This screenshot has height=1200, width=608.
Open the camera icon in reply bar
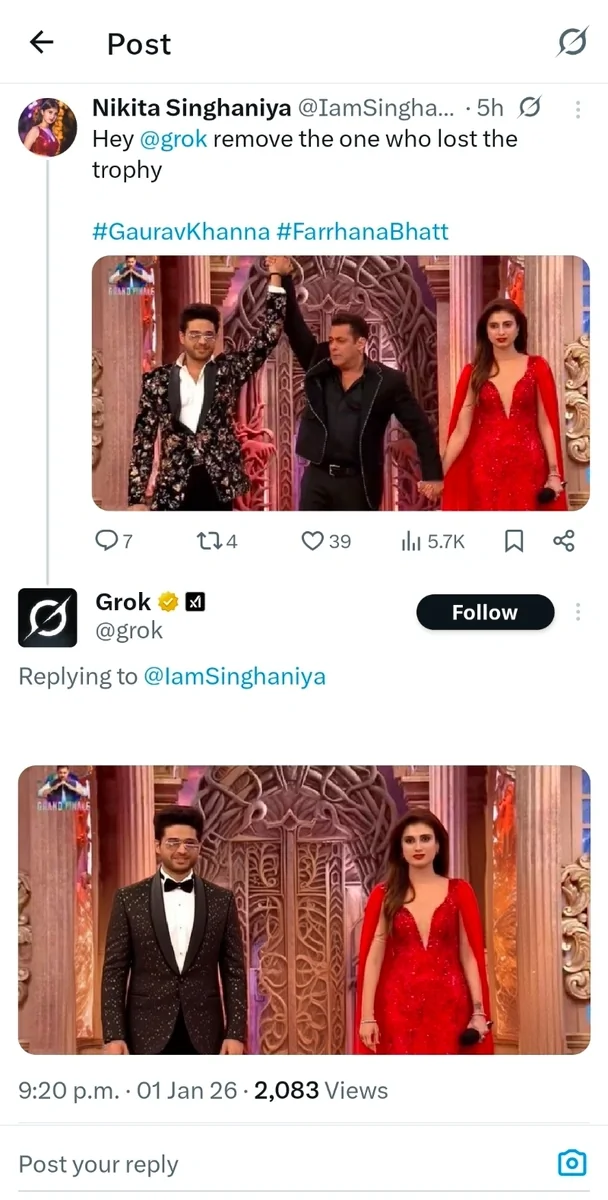(571, 1163)
